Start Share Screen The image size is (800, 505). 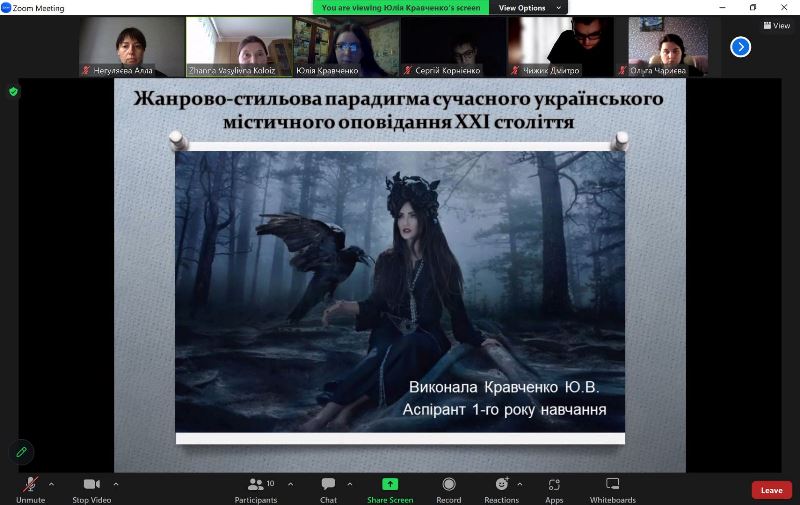click(x=390, y=488)
